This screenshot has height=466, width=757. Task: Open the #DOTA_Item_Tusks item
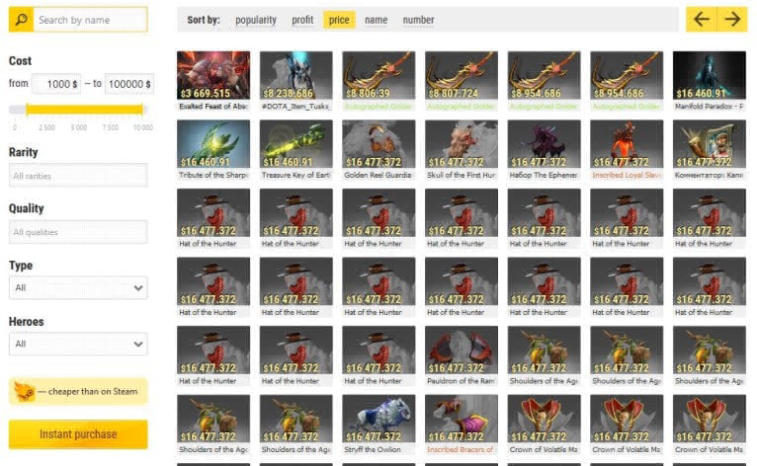click(x=296, y=81)
